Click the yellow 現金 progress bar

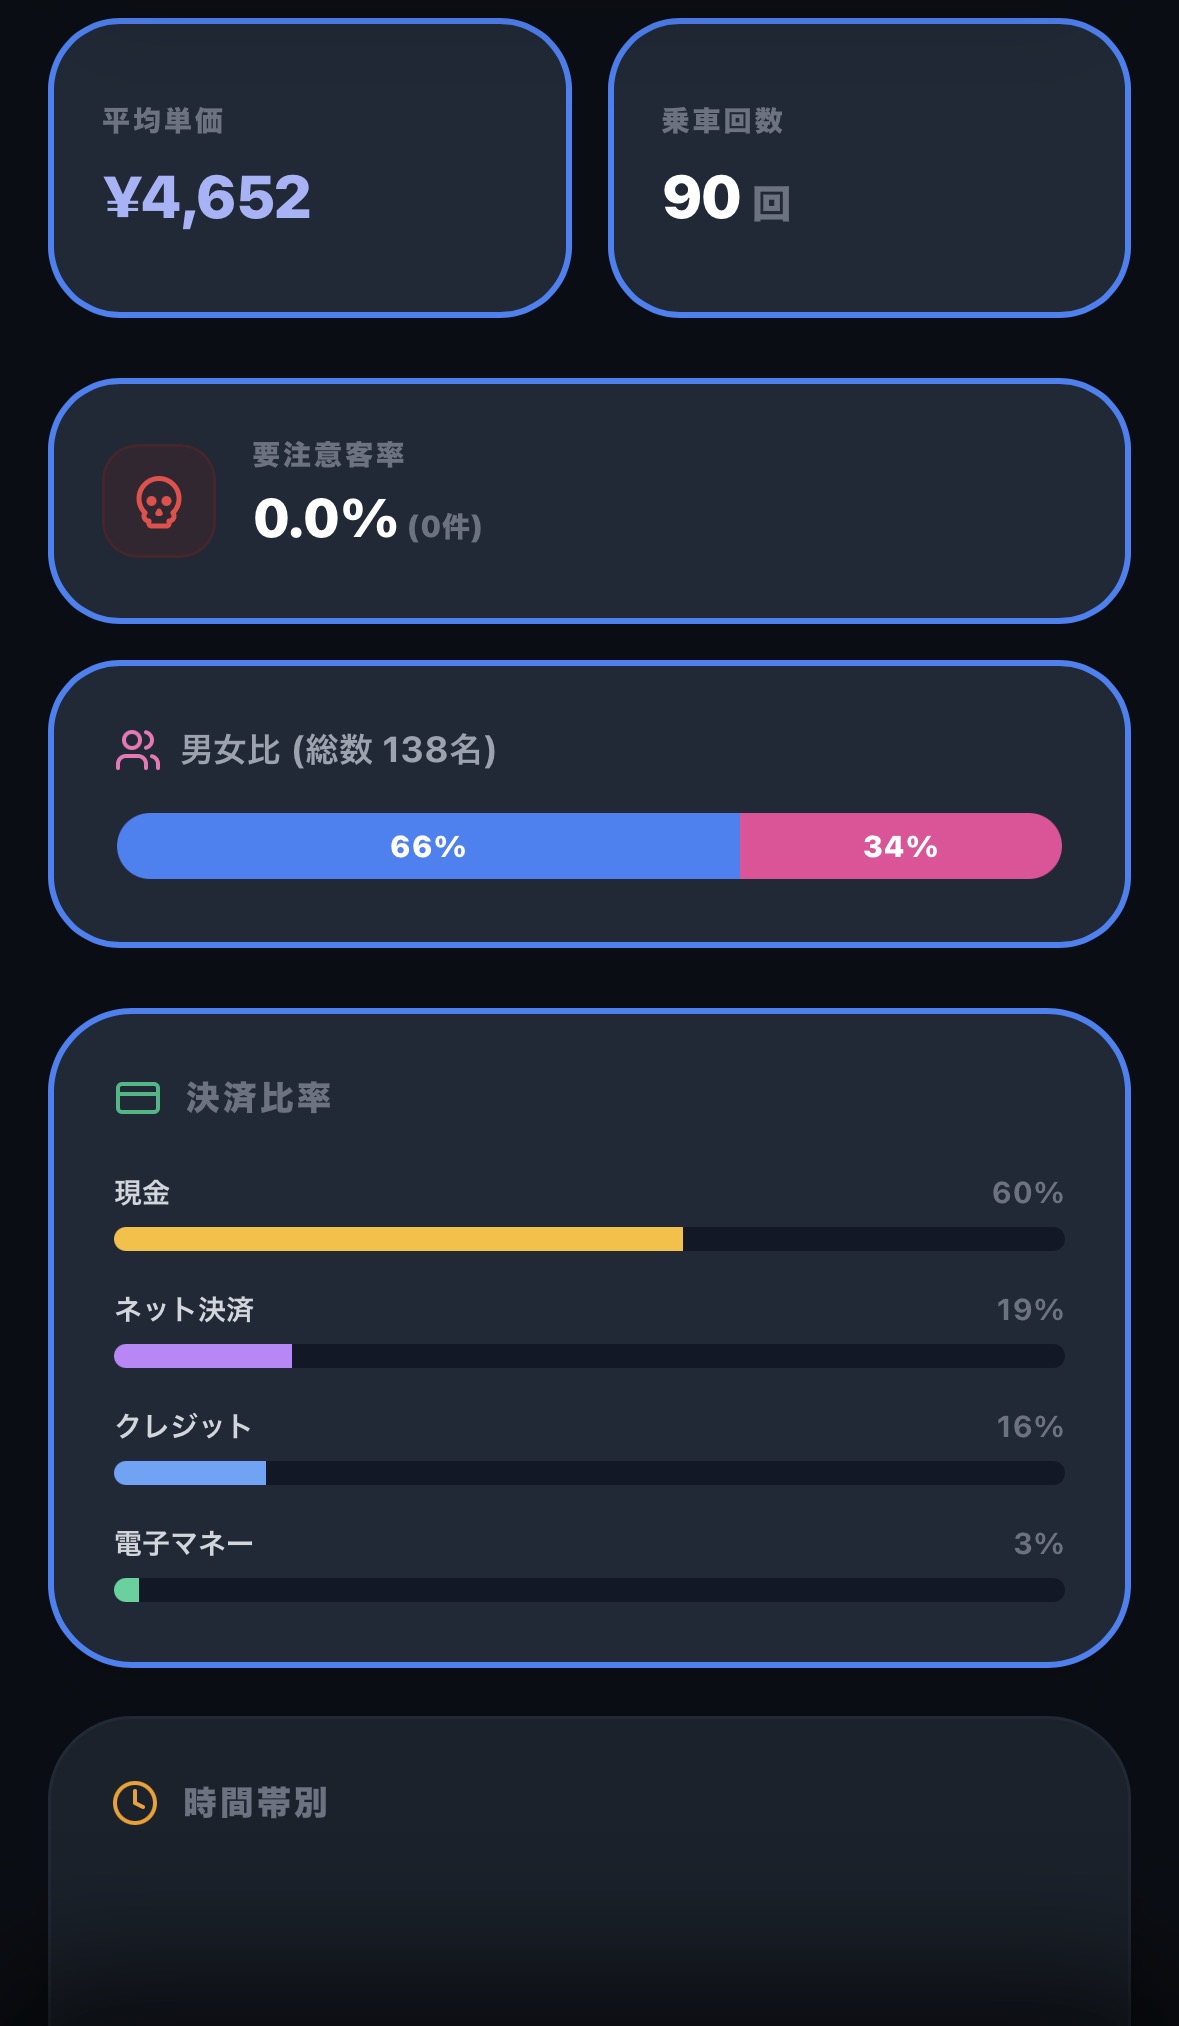point(398,1239)
